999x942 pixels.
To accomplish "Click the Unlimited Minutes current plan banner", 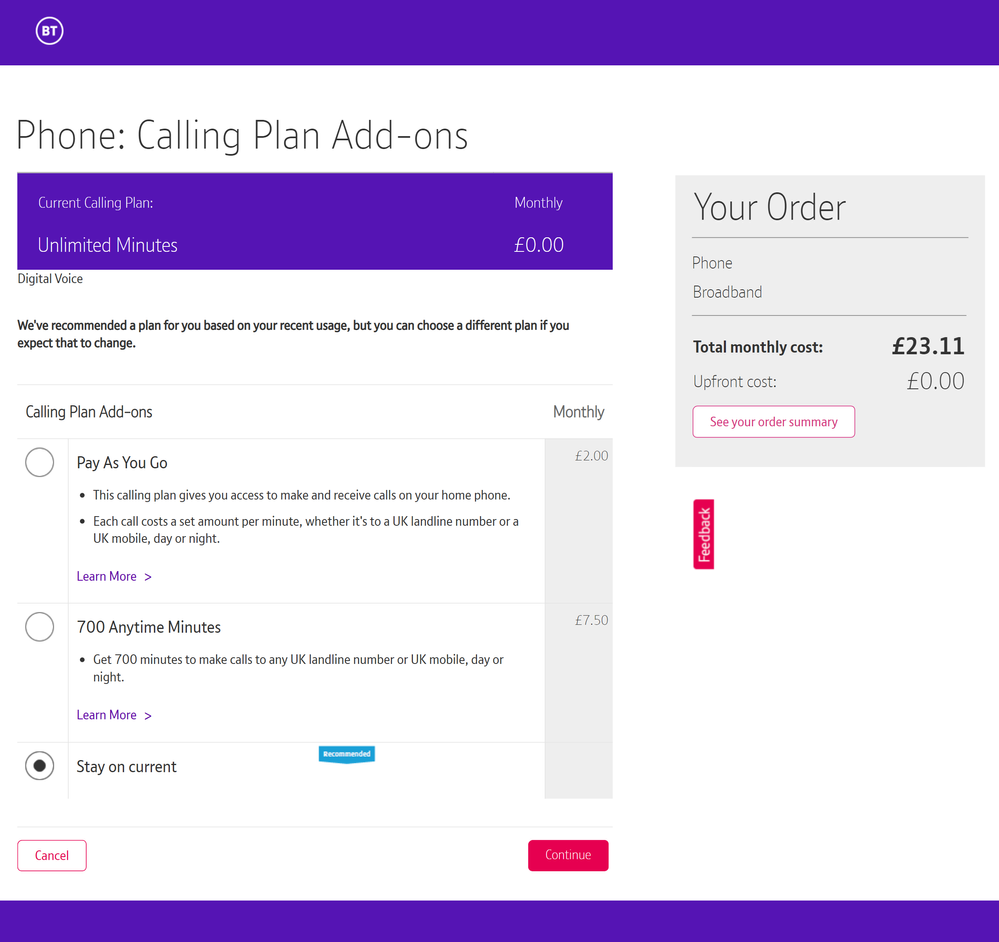I will tap(314, 222).
